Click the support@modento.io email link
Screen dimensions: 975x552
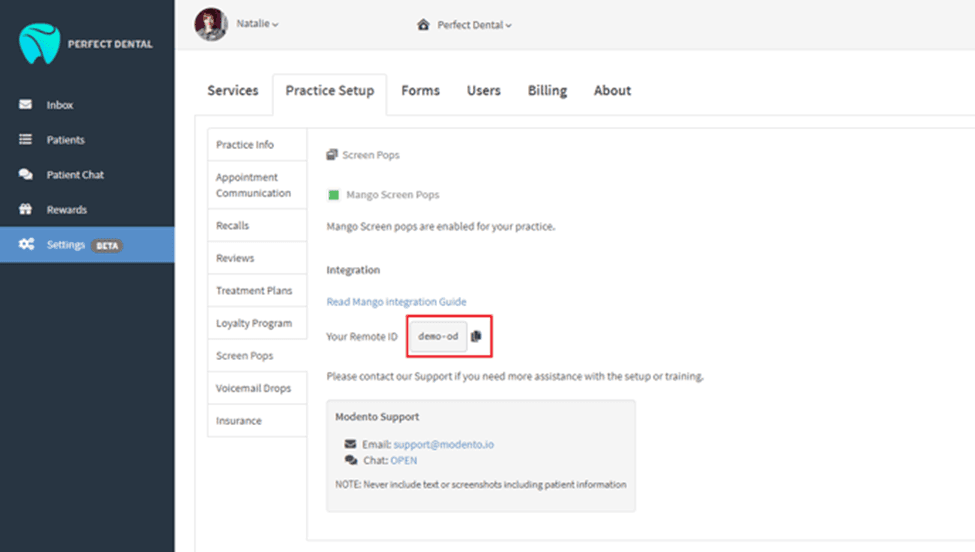(x=443, y=444)
